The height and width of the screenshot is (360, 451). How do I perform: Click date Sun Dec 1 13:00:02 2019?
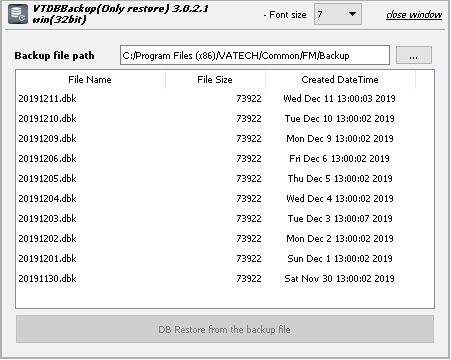point(340,259)
